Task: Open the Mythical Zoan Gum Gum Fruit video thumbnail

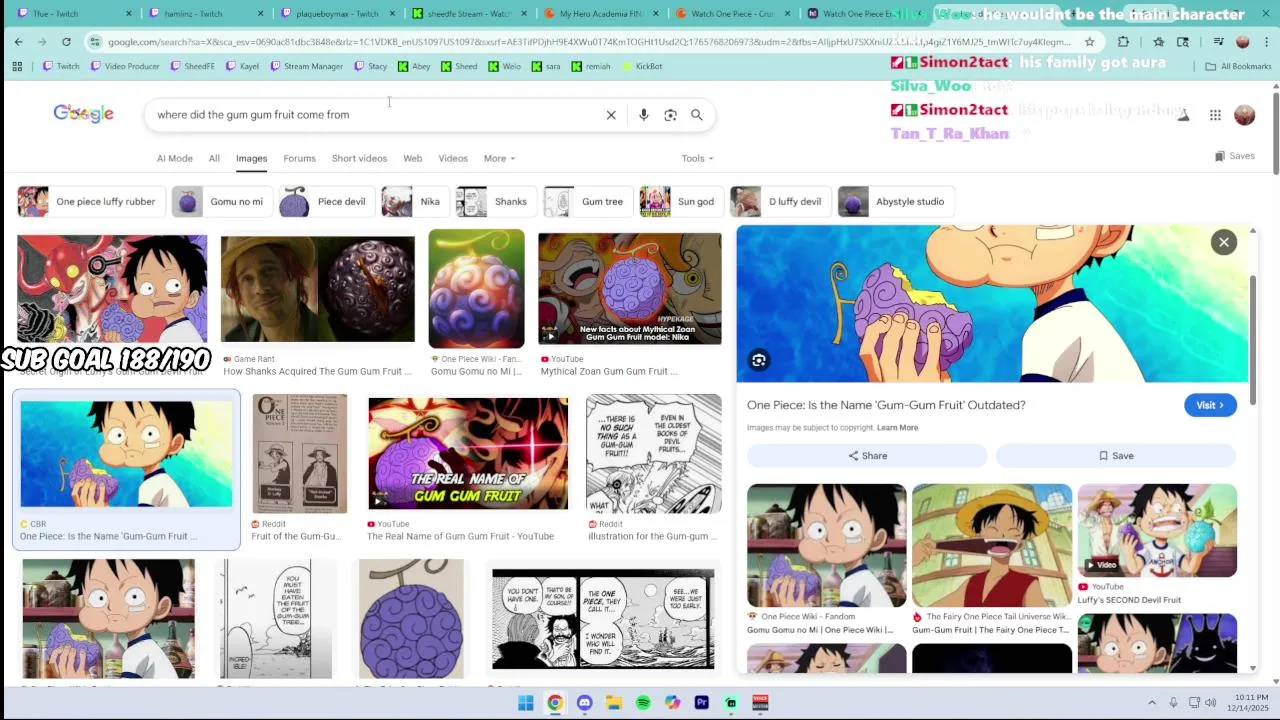Action: click(x=629, y=289)
